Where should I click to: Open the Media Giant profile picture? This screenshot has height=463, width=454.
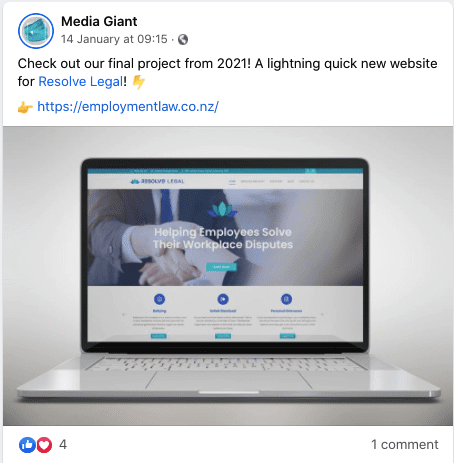pyautogui.click(x=36, y=31)
